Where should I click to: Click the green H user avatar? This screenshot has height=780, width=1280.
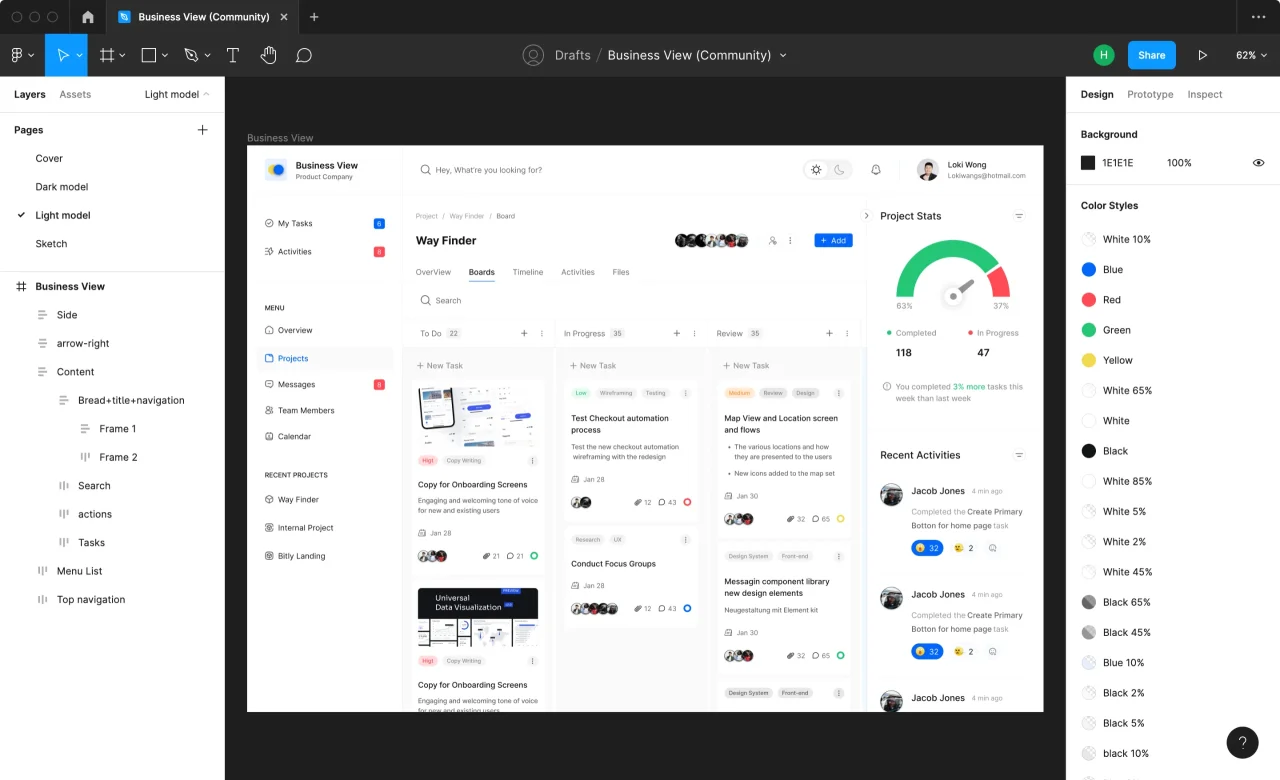pos(1104,55)
